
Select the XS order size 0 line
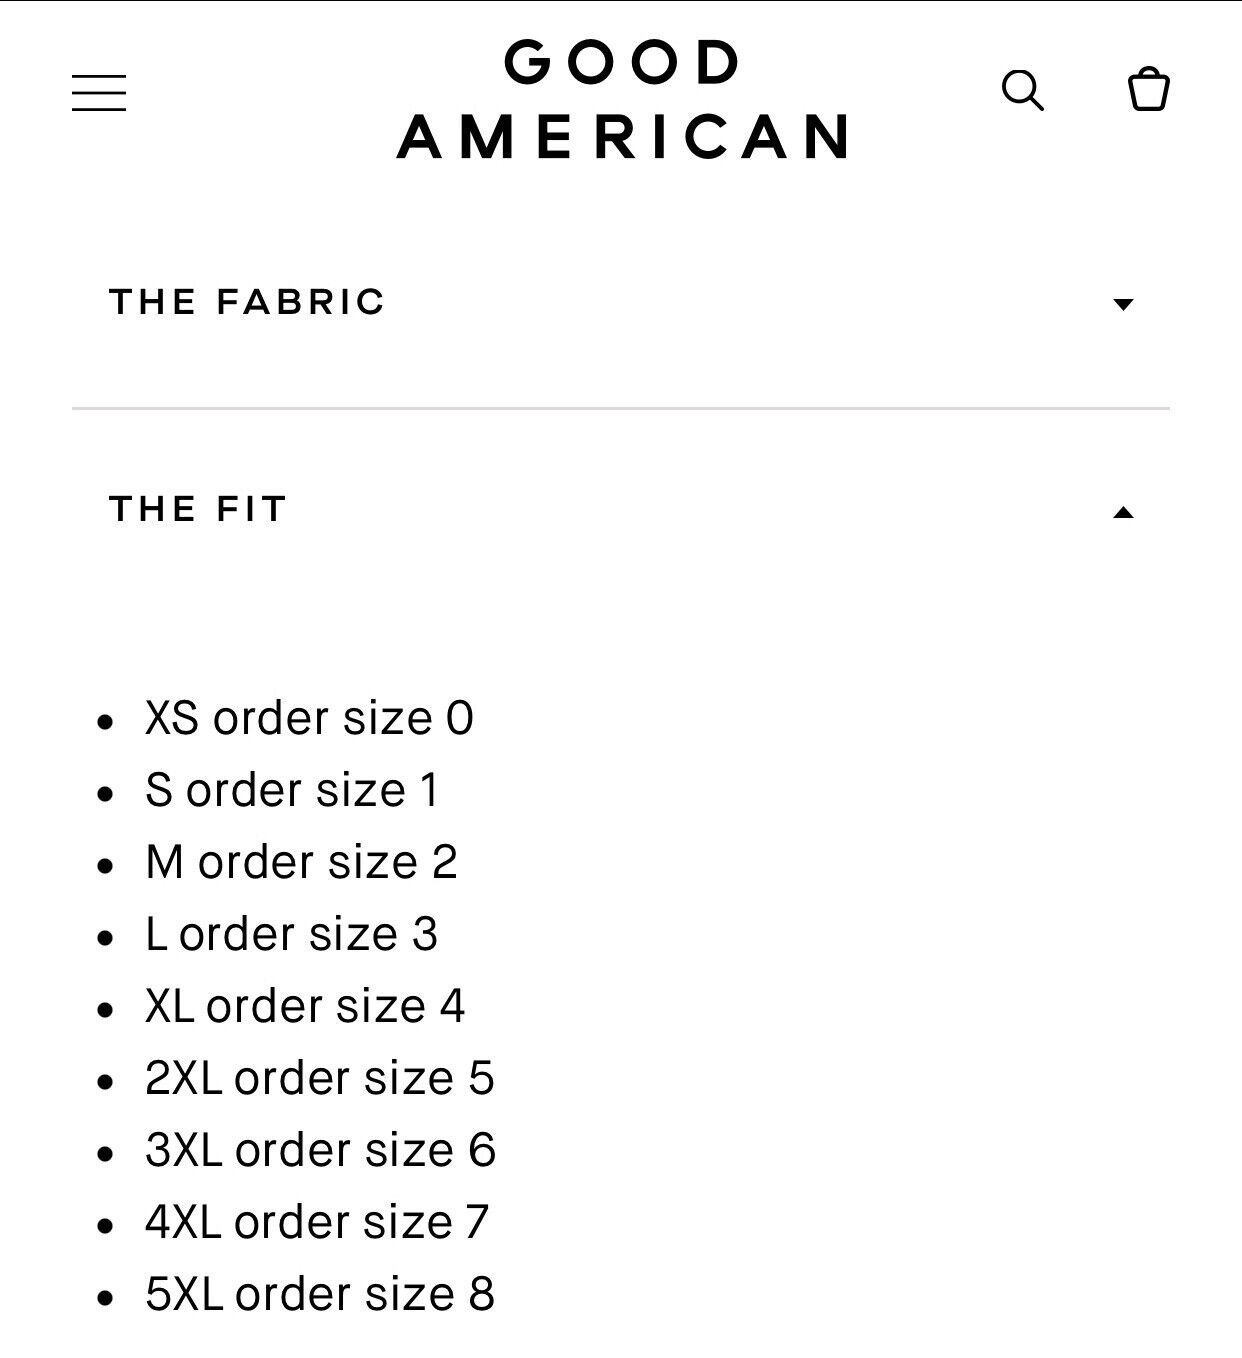309,718
